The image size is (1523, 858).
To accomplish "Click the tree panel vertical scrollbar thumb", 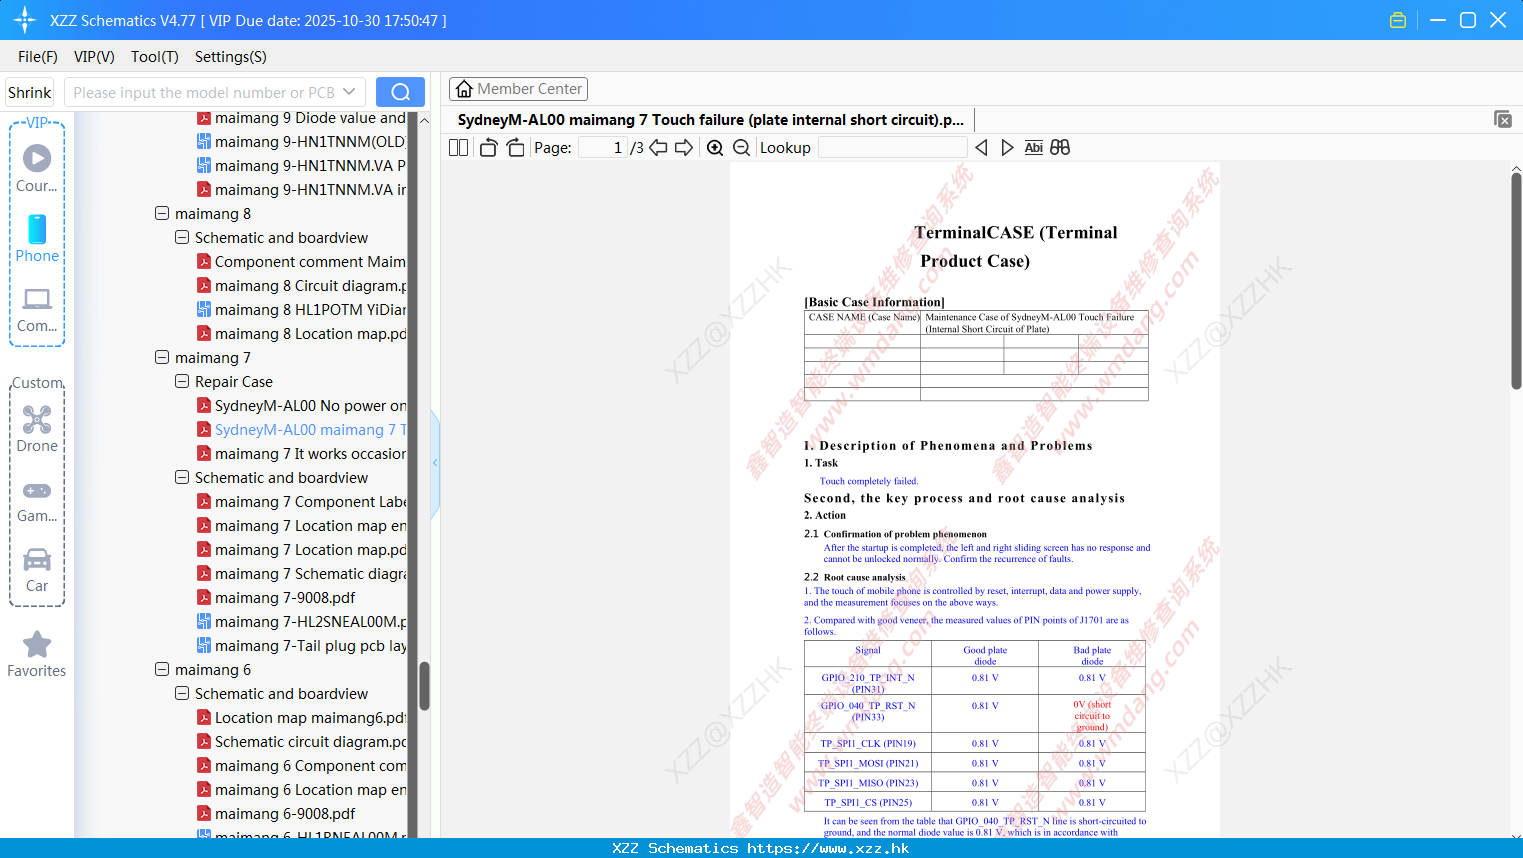I will point(424,685).
